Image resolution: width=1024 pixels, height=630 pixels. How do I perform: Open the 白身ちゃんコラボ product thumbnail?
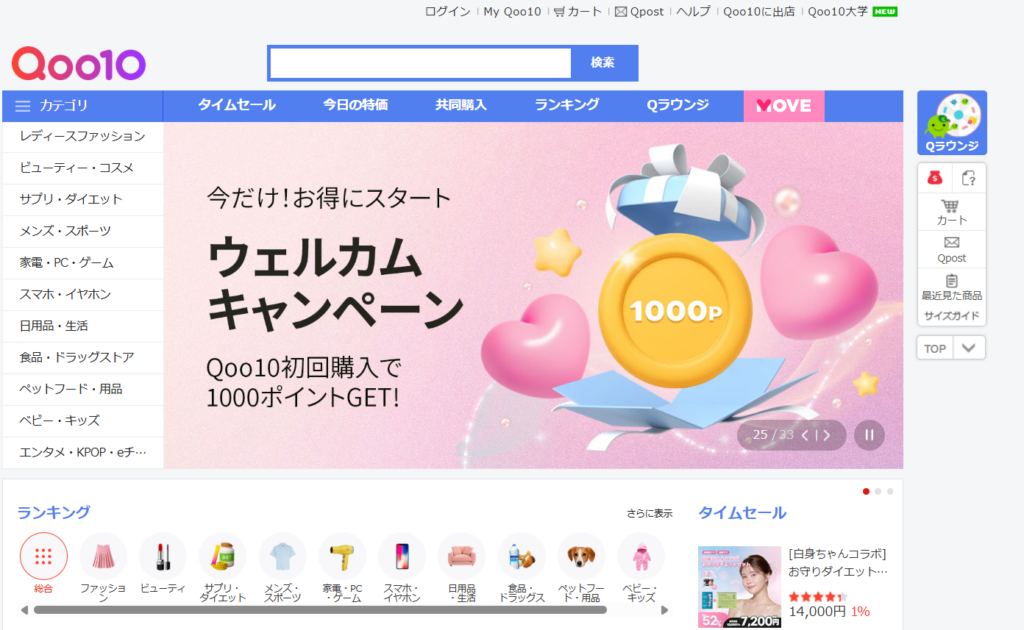point(739,587)
